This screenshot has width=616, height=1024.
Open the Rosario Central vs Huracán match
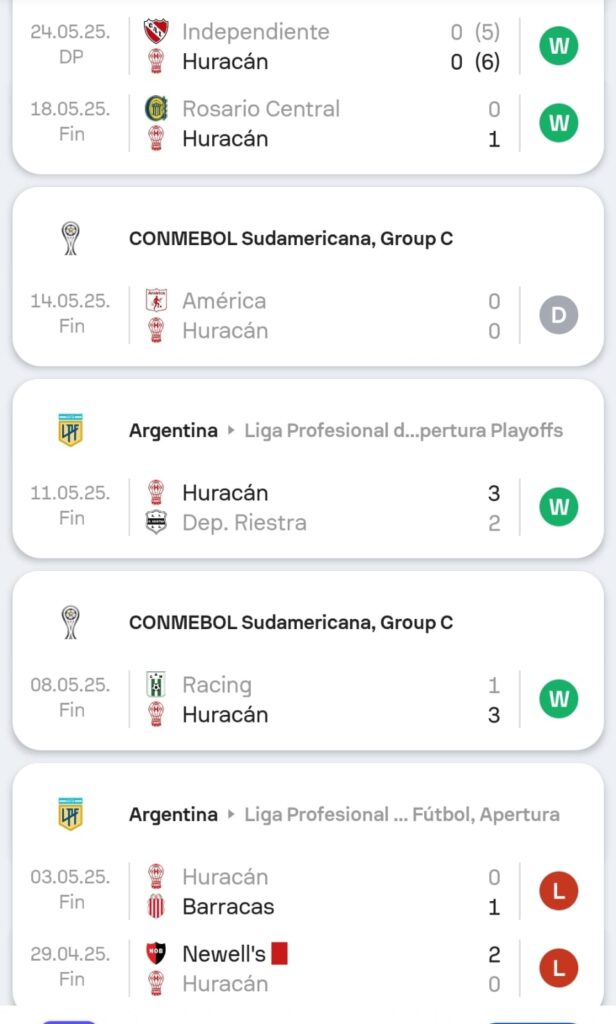coord(320,124)
